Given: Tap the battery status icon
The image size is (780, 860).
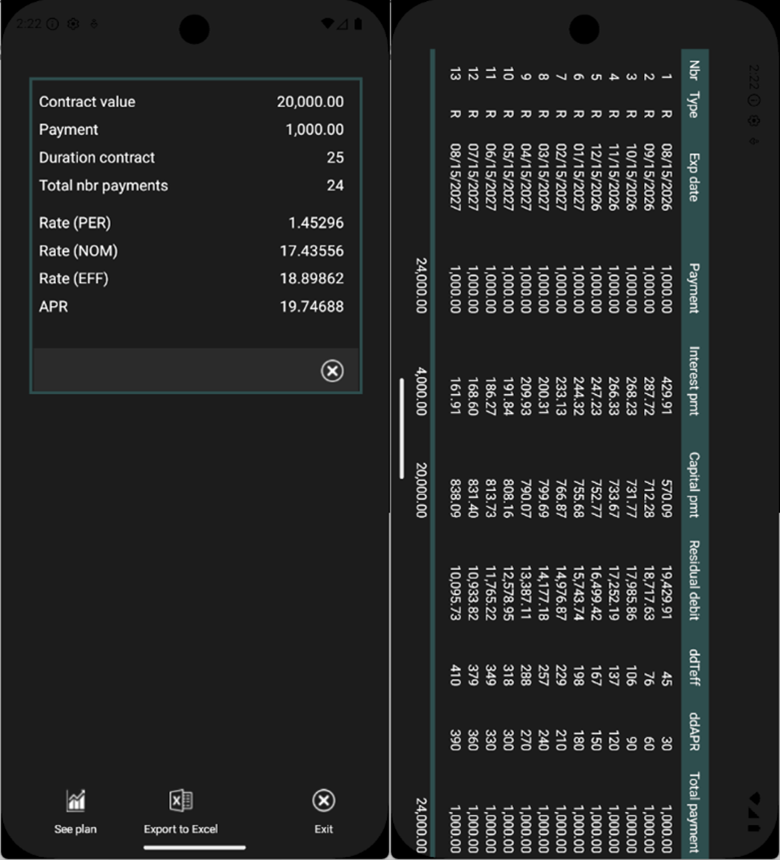Looking at the screenshot, I should (x=358, y=24).
